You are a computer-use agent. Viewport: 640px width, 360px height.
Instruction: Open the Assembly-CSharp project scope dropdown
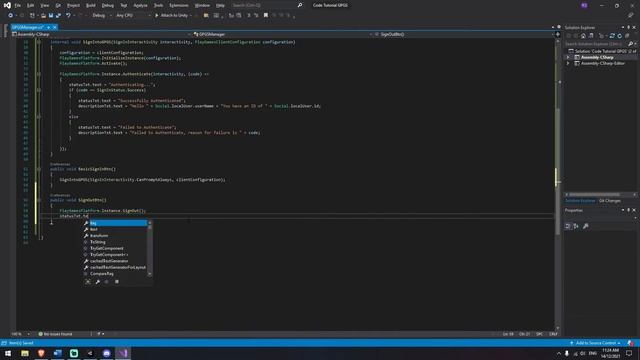102,34
